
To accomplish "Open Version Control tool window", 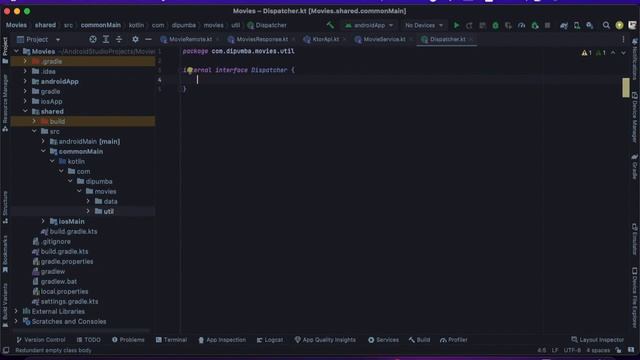I will (x=40, y=340).
